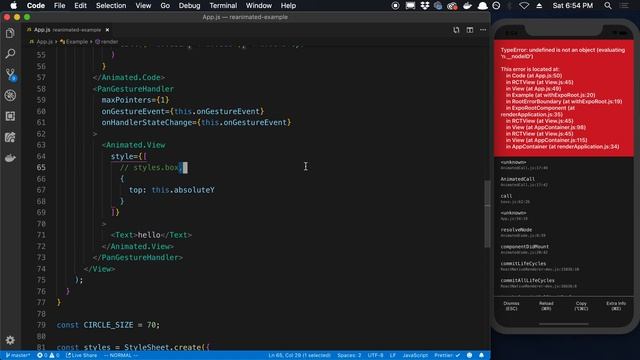Open the Docker view in activity bar
This screenshot has height=360, width=640.
[10, 158]
